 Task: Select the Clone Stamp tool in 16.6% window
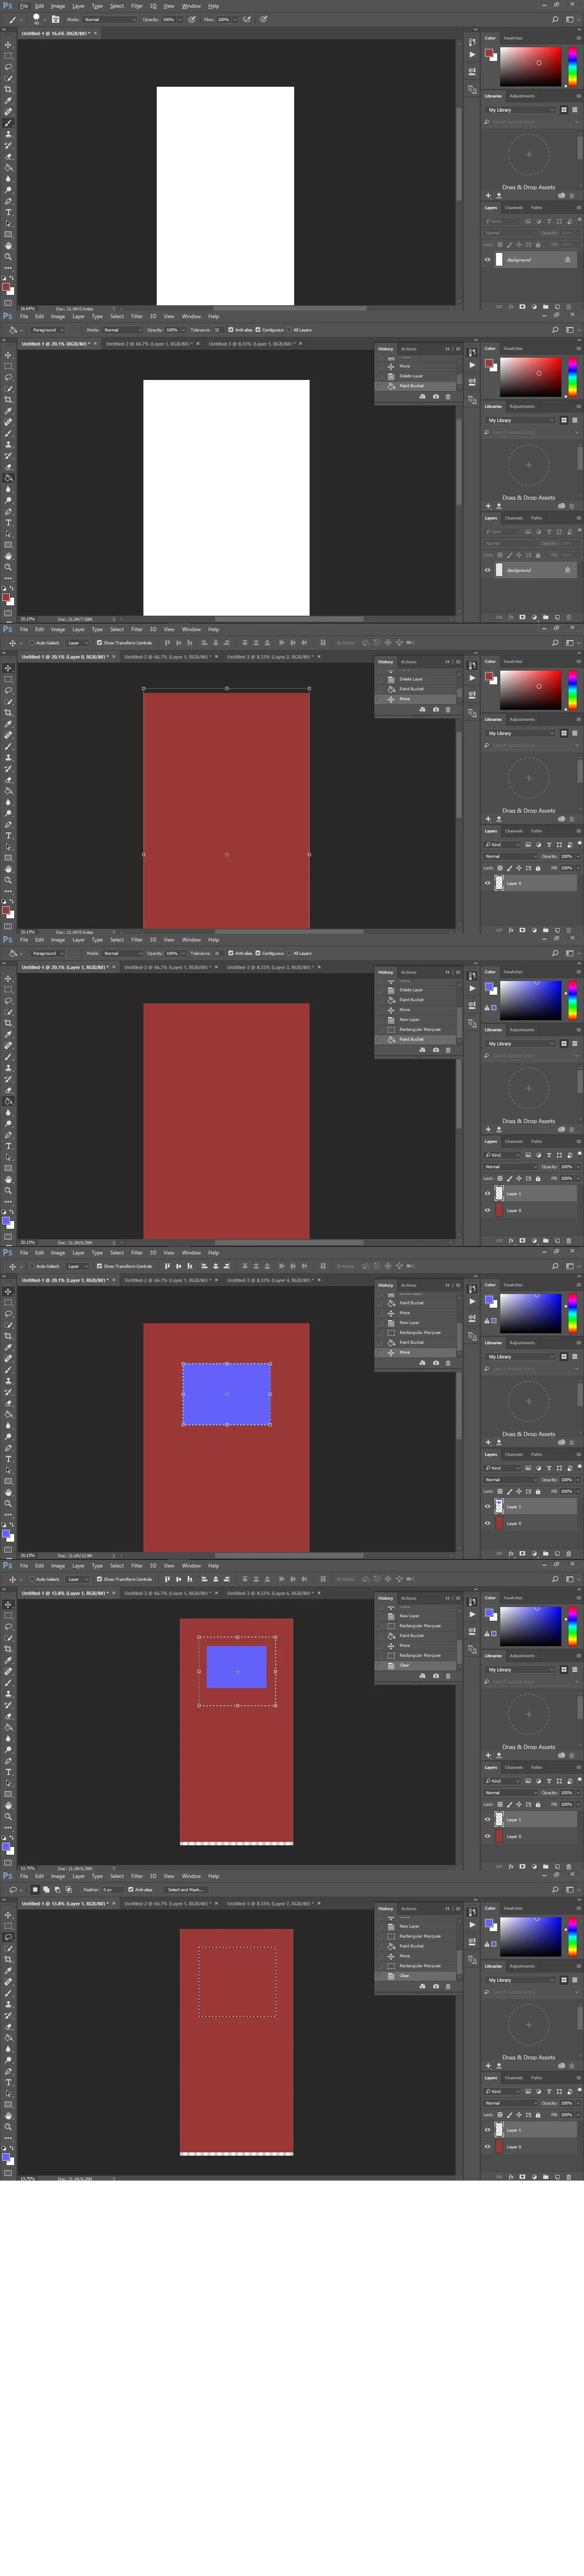coord(8,134)
